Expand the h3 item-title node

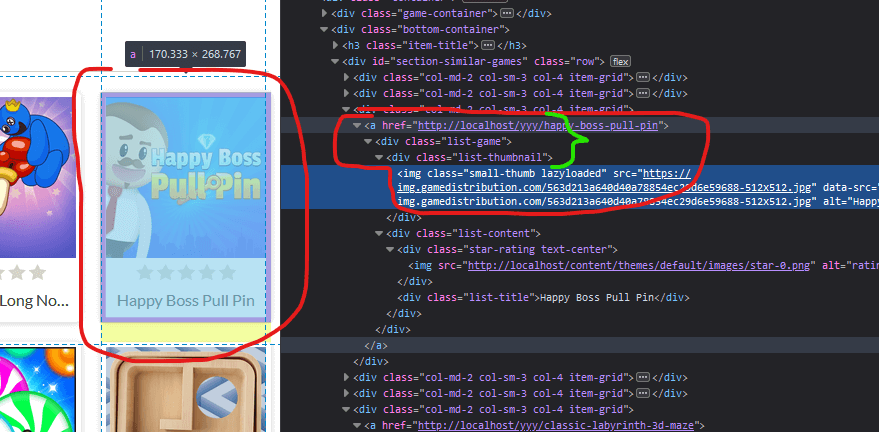336,45
